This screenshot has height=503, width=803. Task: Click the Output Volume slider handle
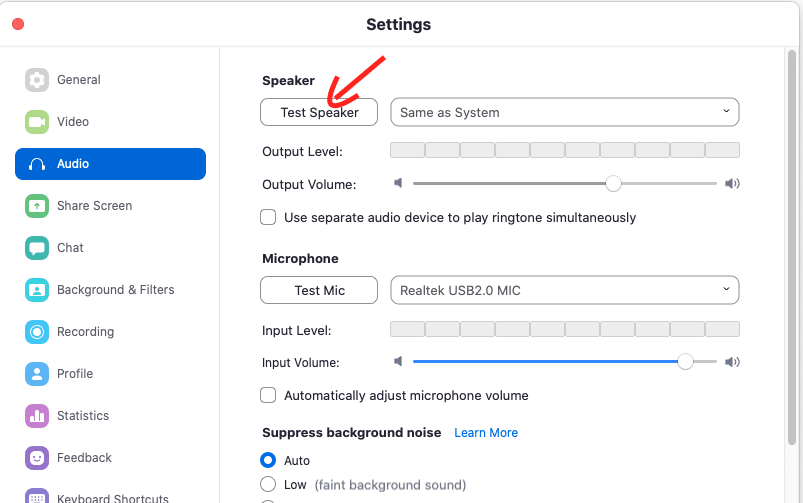click(x=614, y=184)
